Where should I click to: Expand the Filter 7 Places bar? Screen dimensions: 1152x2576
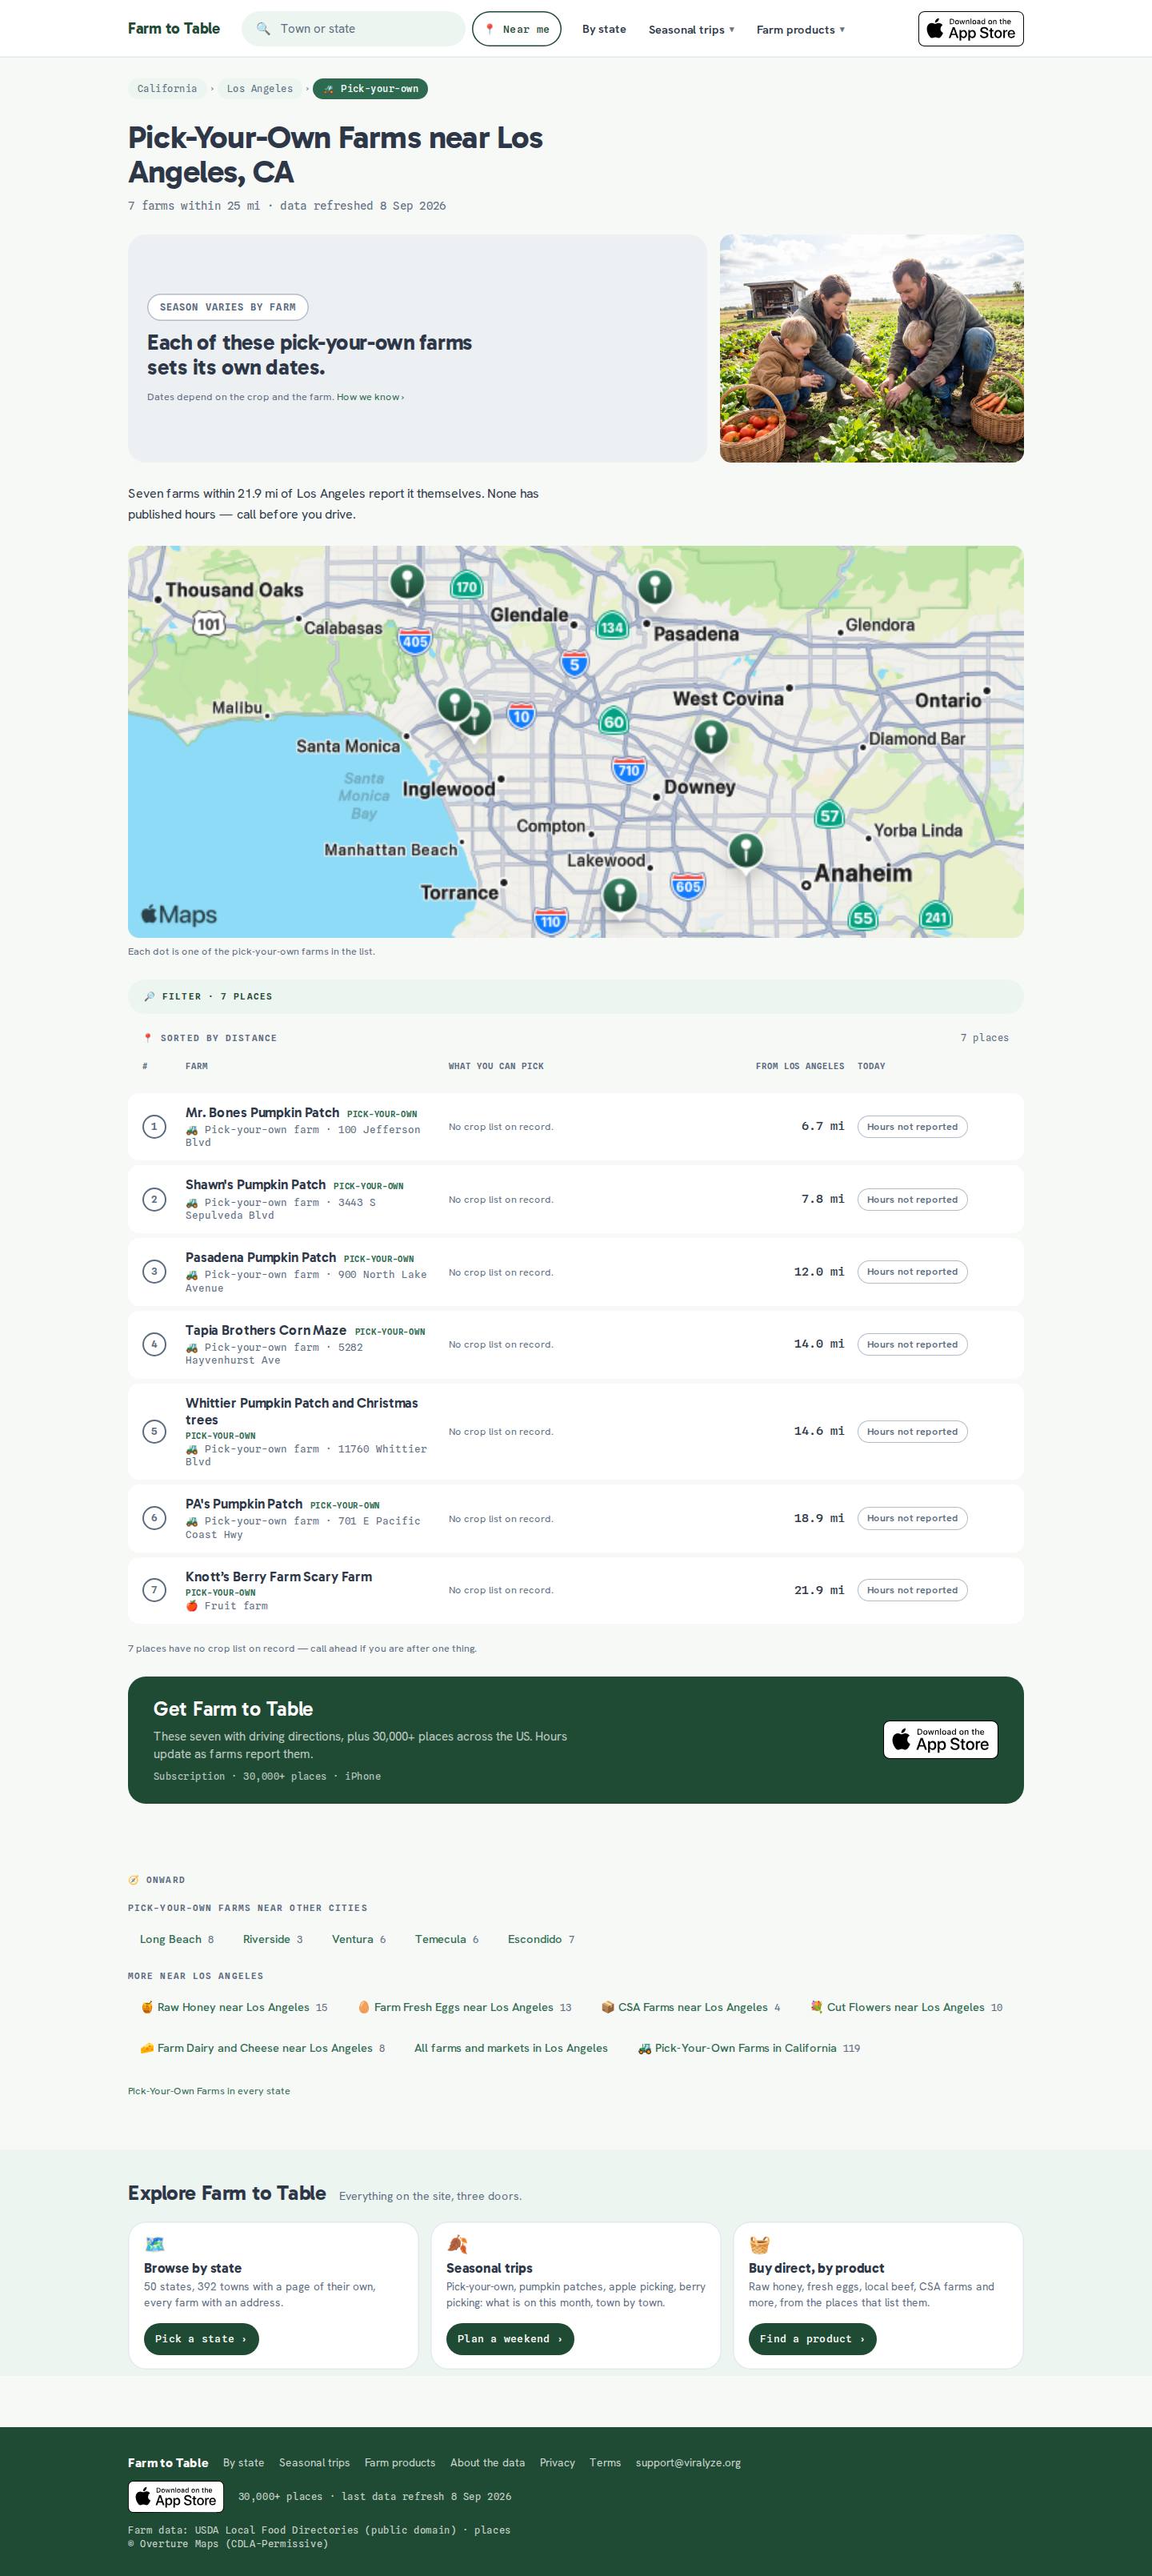click(x=576, y=997)
